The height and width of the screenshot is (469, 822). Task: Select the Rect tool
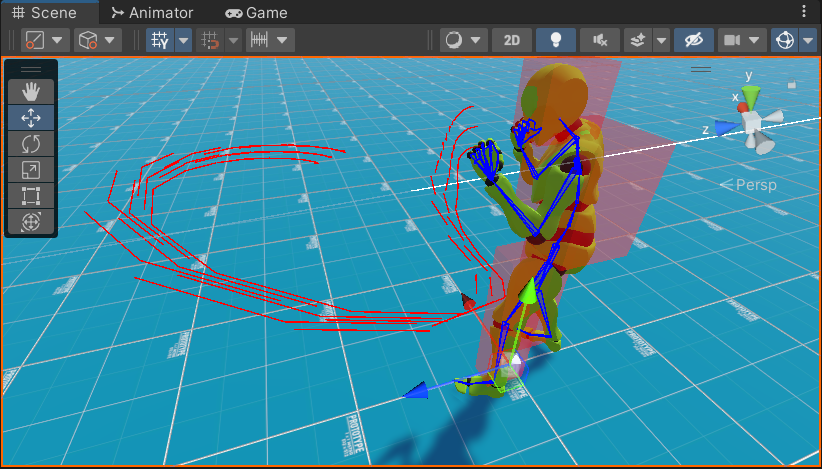(x=30, y=195)
